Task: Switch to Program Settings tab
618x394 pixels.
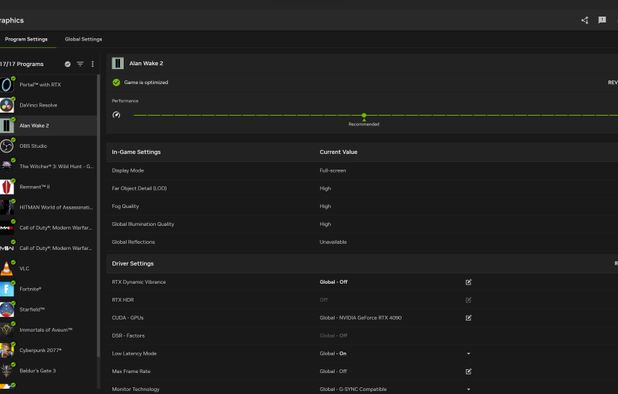Action: pyautogui.click(x=26, y=39)
